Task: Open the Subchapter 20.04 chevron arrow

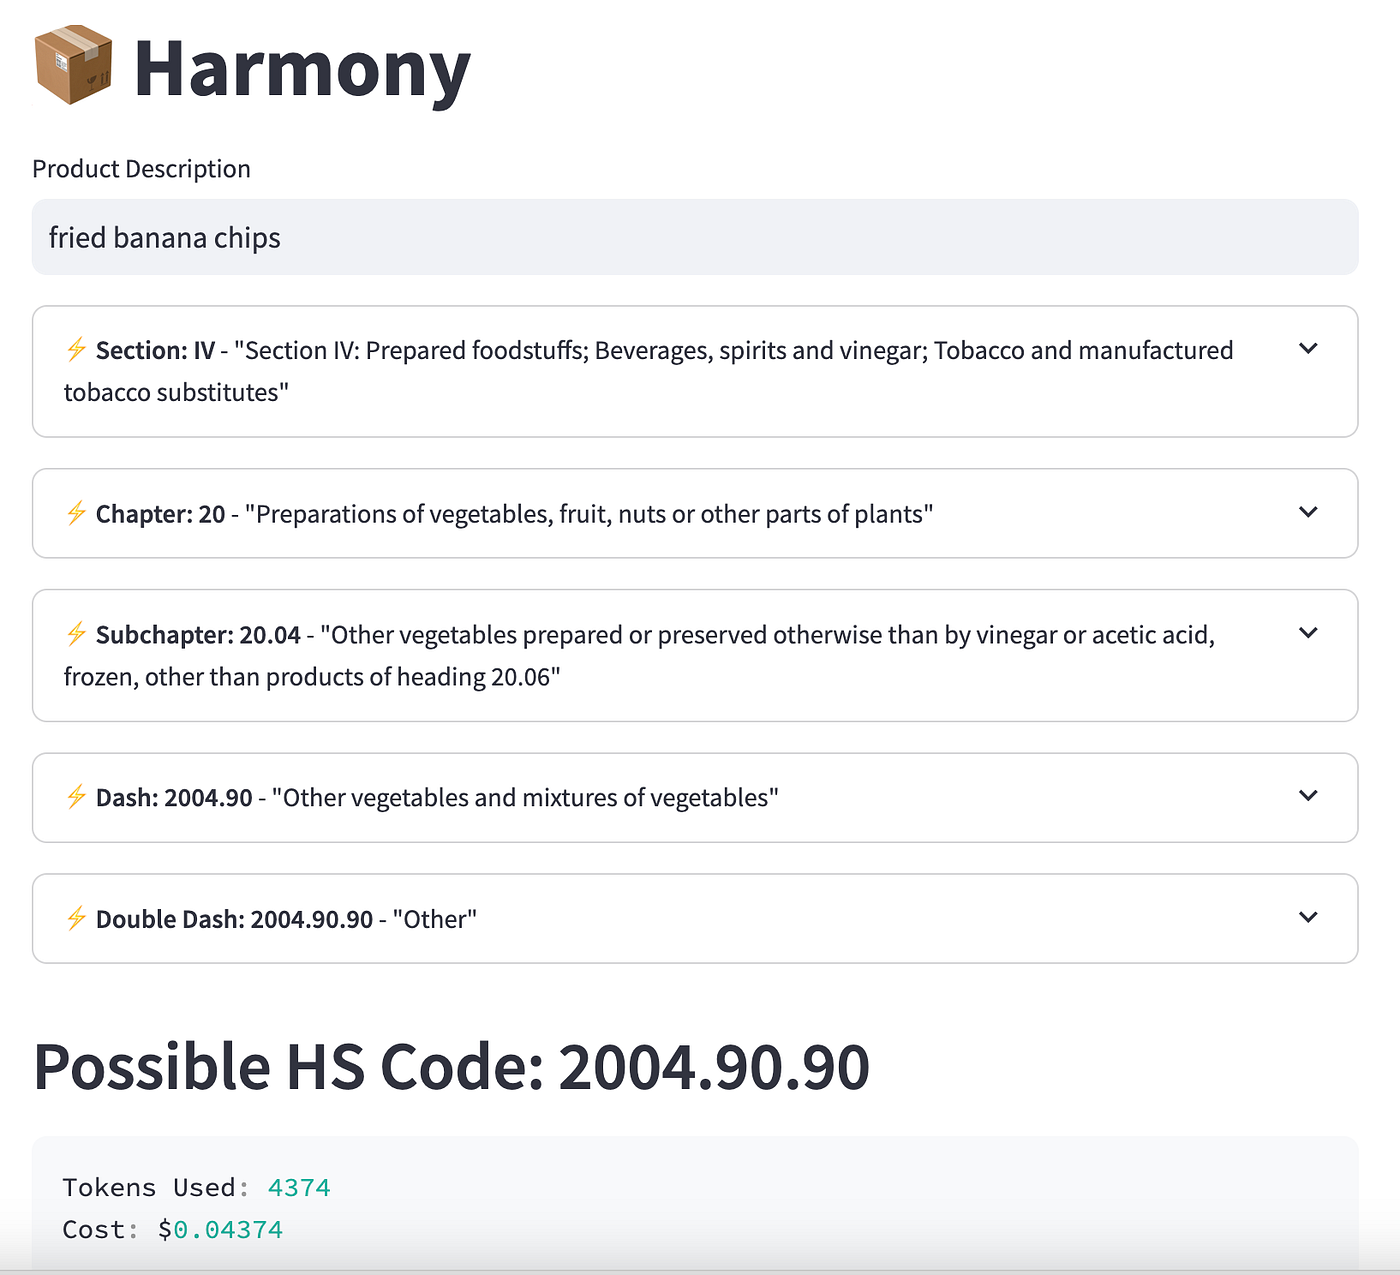Action: point(1308,632)
